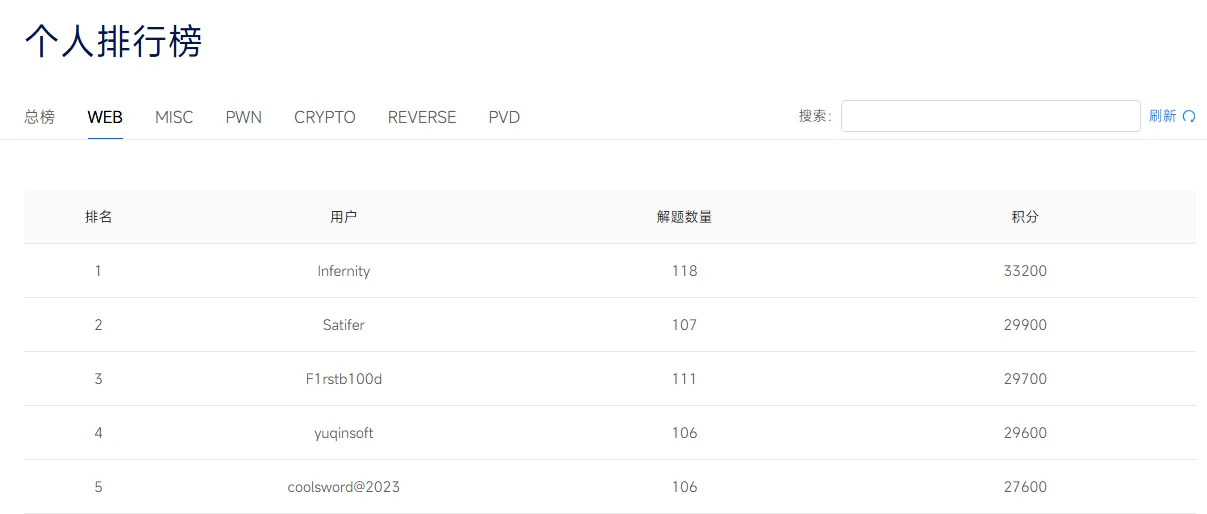Click the 积分 column header
The height and width of the screenshot is (514, 1207).
pyautogui.click(x=1025, y=217)
